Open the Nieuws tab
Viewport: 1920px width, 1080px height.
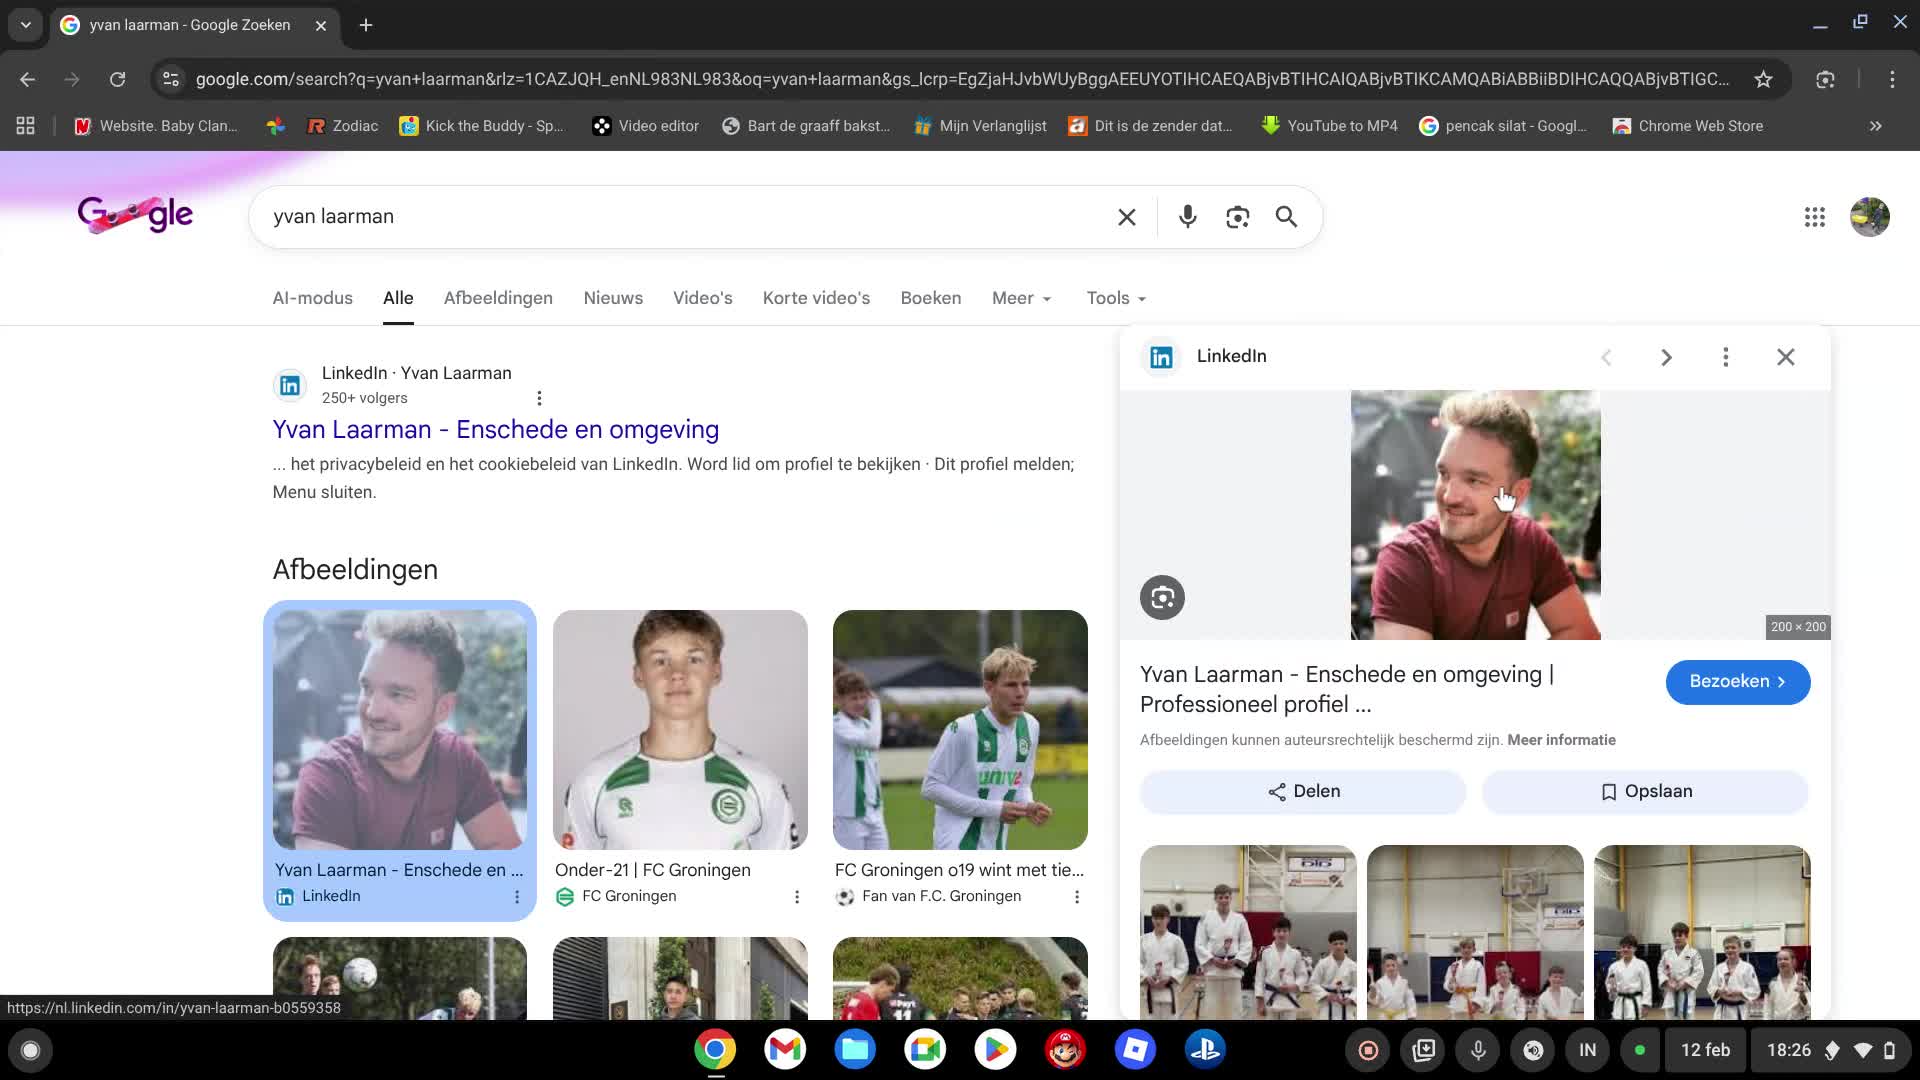613,298
